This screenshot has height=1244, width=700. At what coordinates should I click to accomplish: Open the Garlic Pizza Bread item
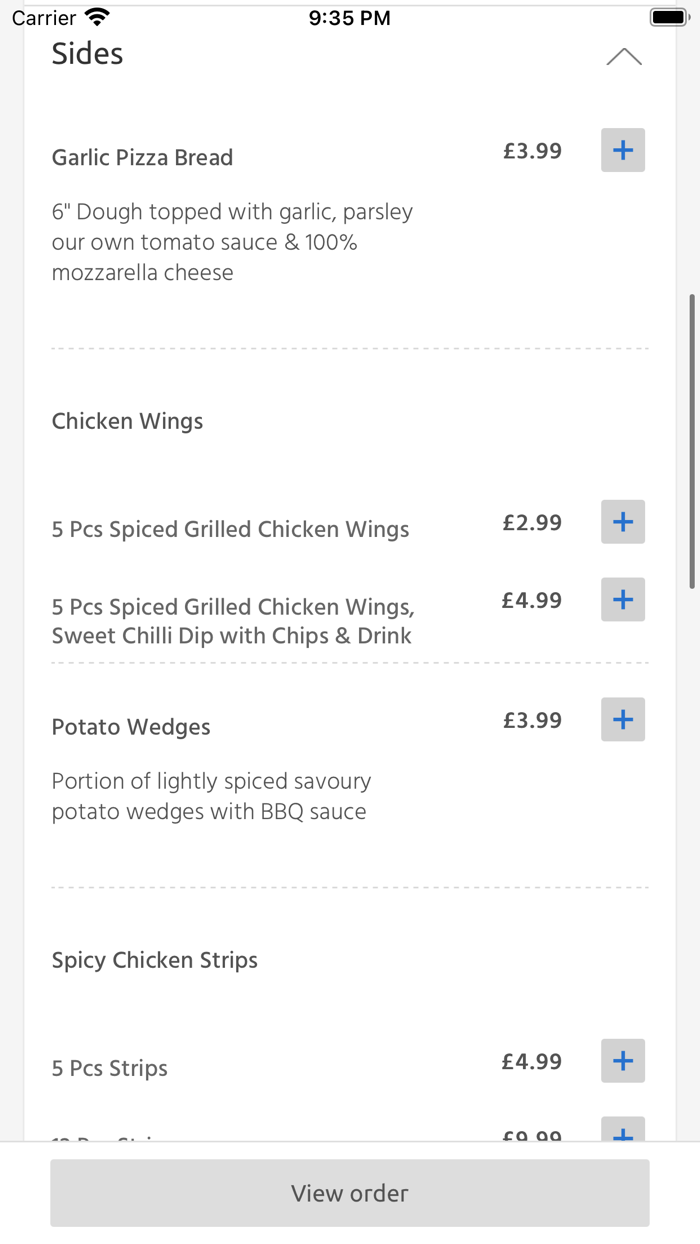click(x=142, y=157)
